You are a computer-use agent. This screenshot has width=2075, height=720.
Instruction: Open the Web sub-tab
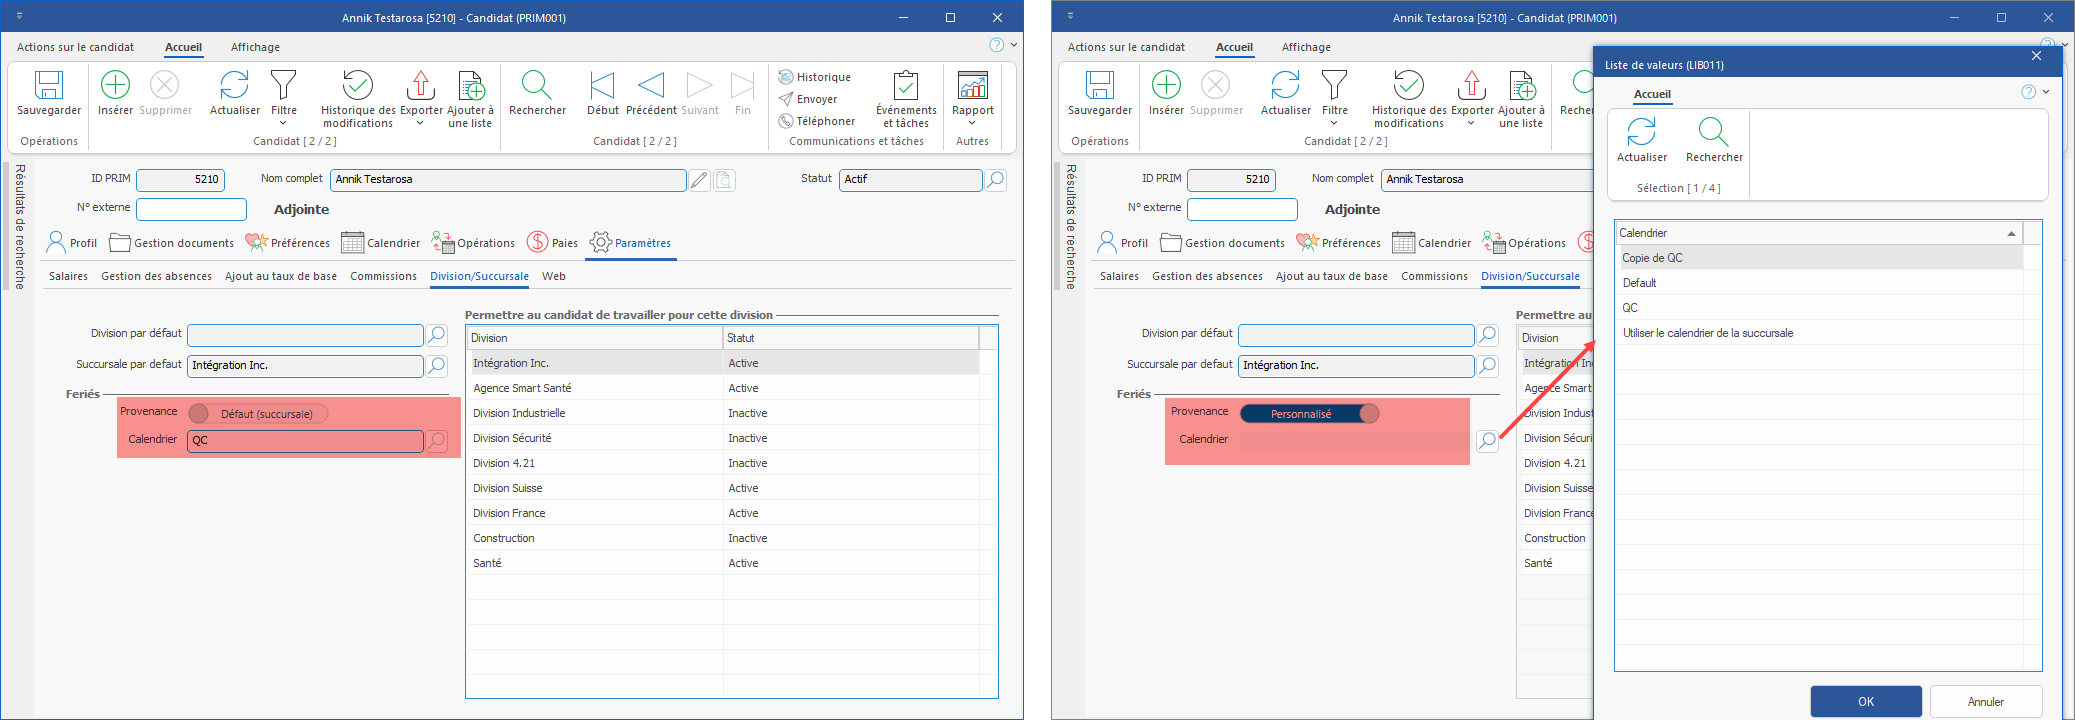point(553,276)
